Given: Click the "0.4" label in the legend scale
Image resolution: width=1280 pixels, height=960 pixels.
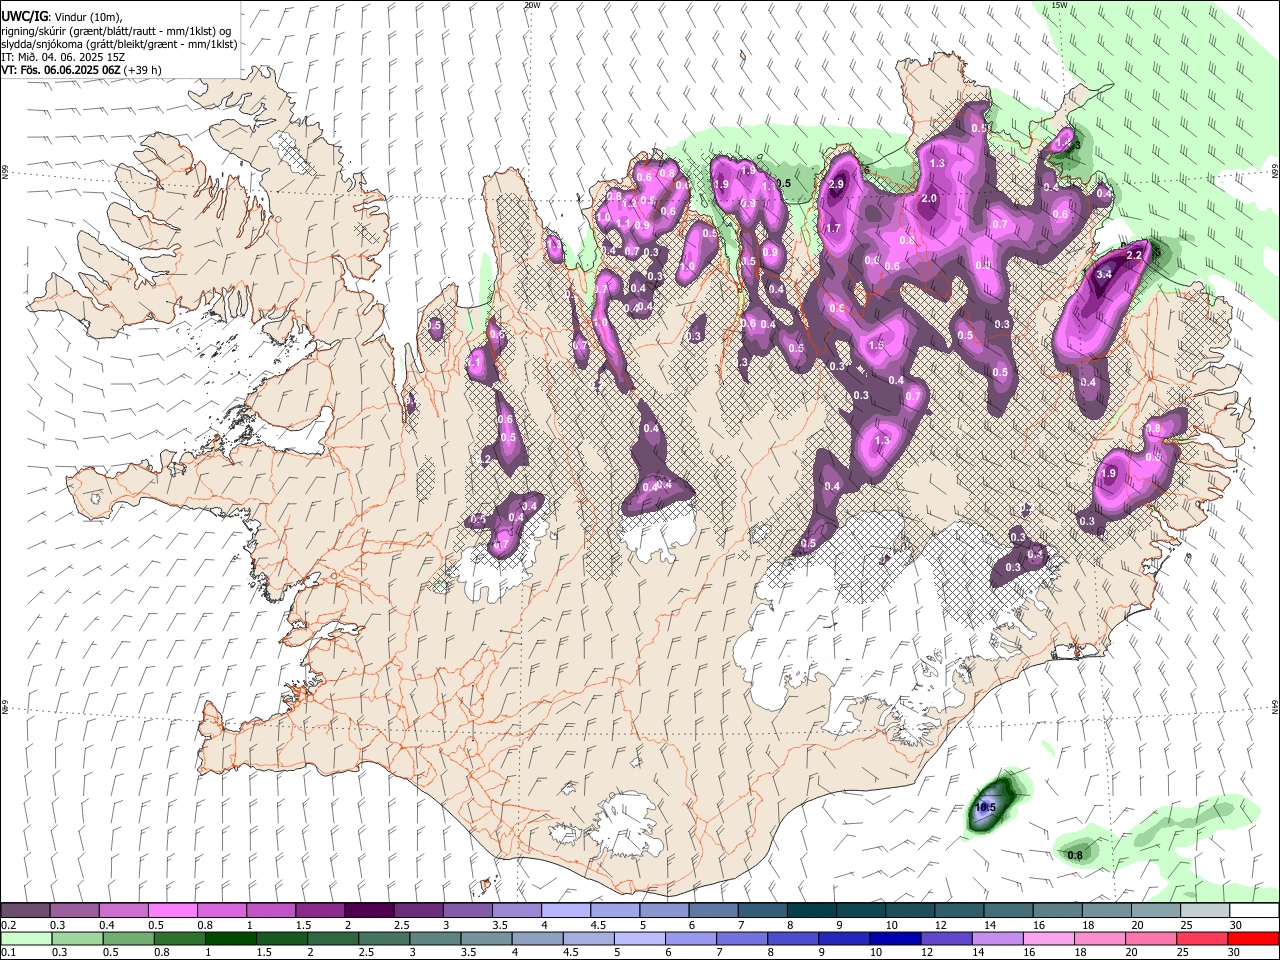Looking at the screenshot, I should (107, 925).
